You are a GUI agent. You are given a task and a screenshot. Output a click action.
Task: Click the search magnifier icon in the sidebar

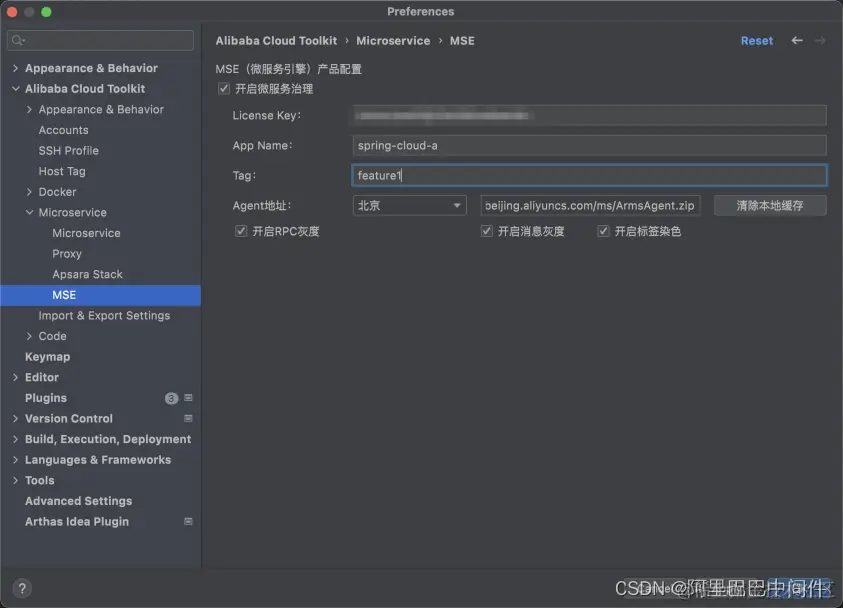[x=18, y=40]
